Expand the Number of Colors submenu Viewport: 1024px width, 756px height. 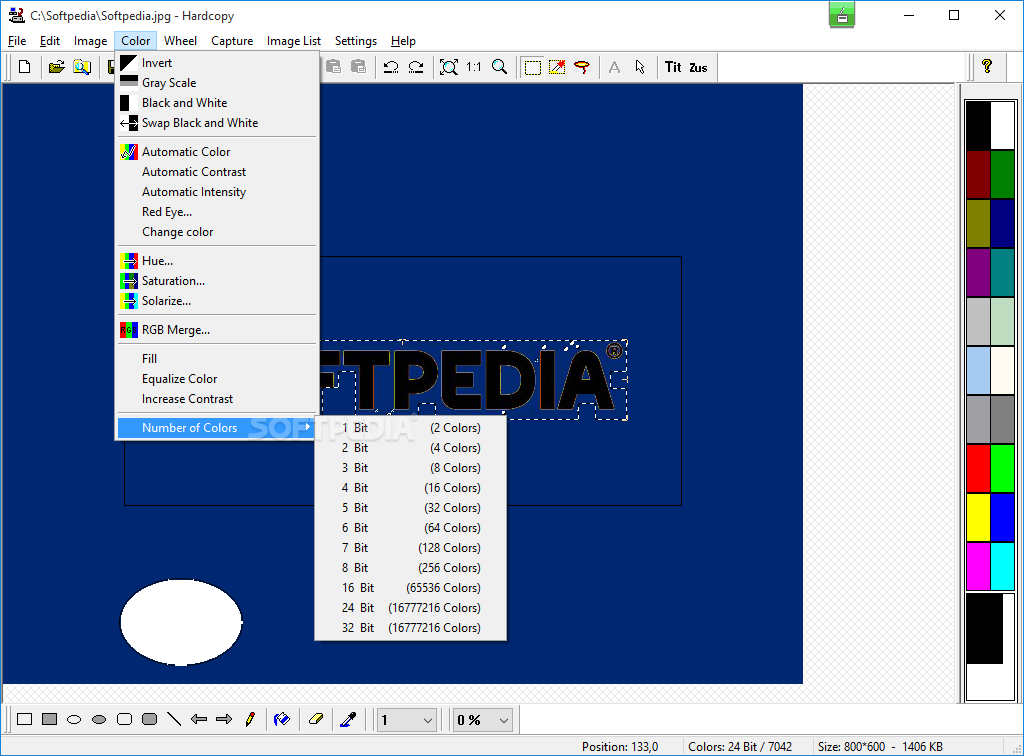click(216, 428)
